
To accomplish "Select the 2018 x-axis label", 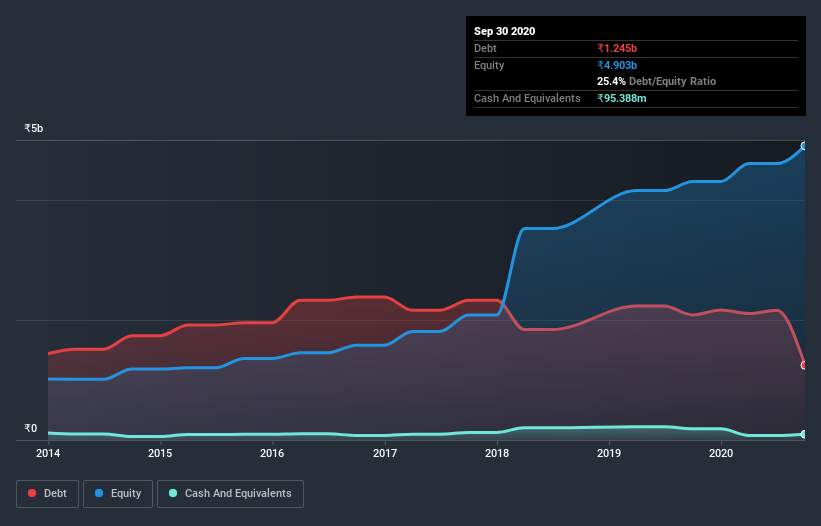I will point(497,453).
